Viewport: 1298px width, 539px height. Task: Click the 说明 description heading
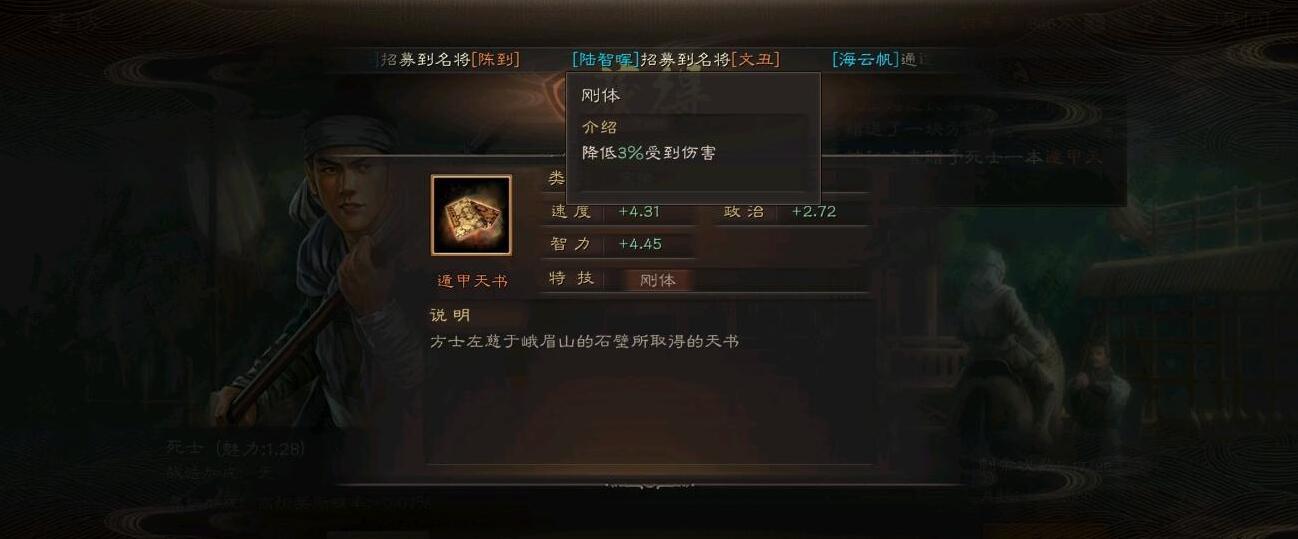450,315
